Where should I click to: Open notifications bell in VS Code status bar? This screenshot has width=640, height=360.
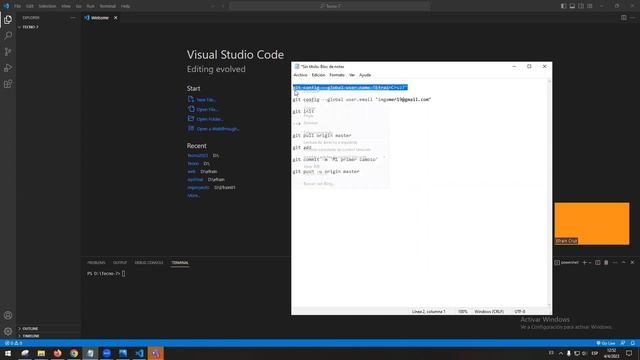(633, 343)
